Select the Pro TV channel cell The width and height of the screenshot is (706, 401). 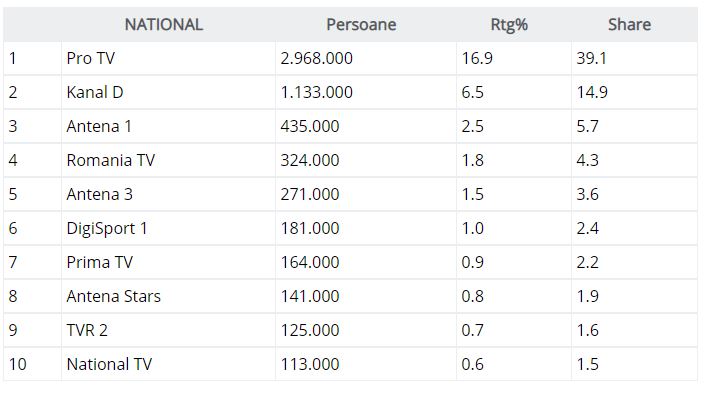pos(91,59)
